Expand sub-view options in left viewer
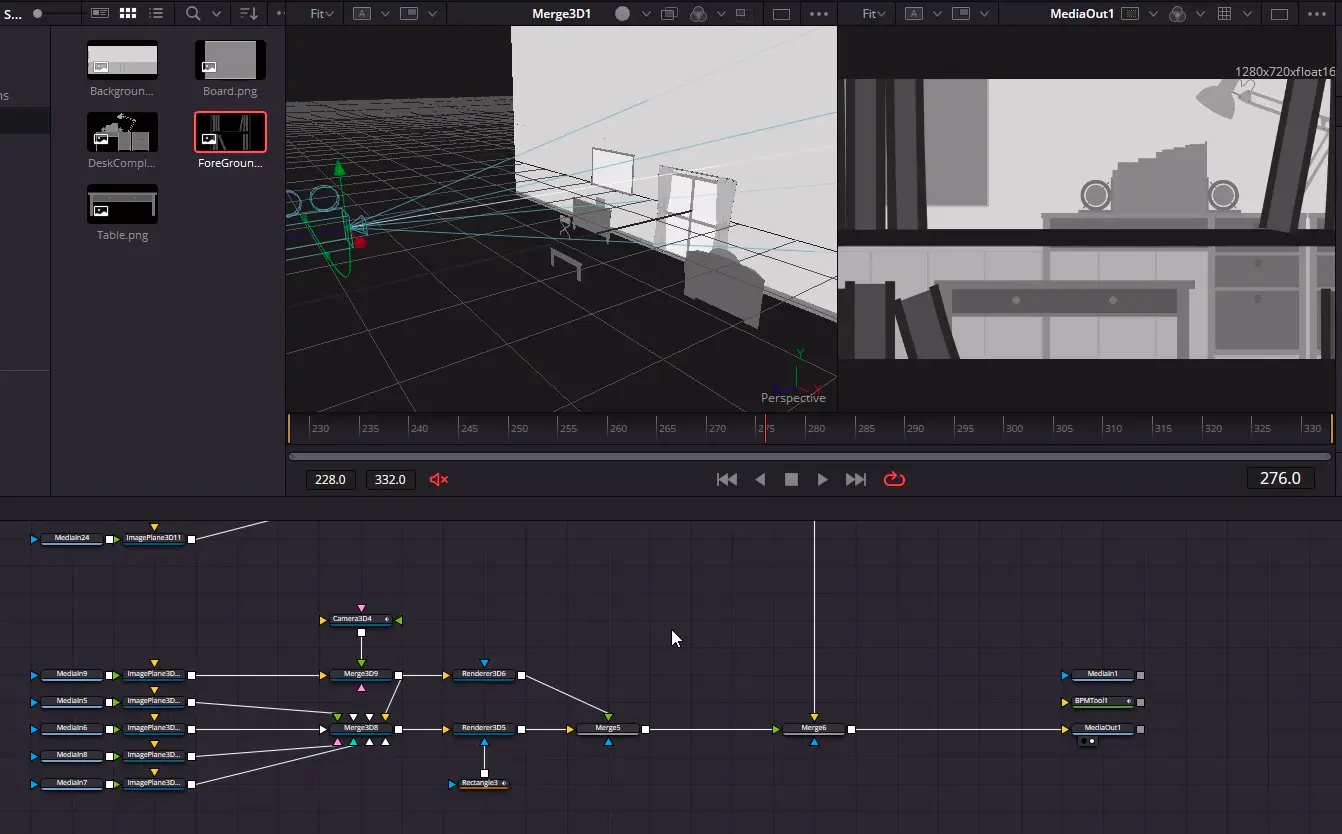Viewport: 1342px width, 834px height. 432,14
